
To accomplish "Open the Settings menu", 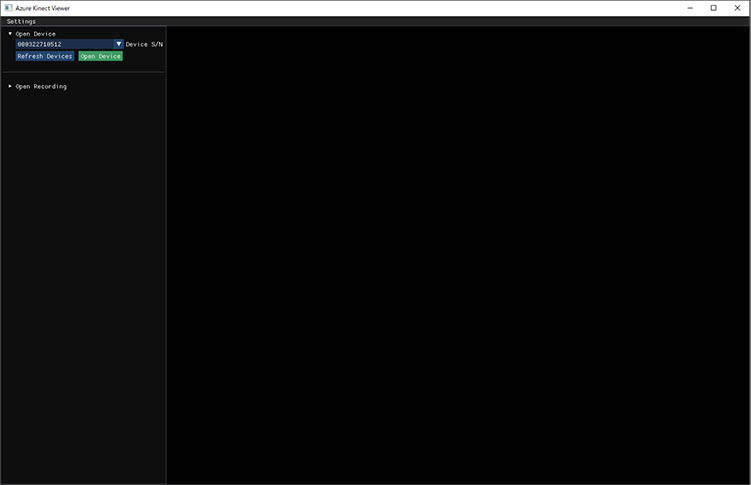I will pyautogui.click(x=21, y=22).
